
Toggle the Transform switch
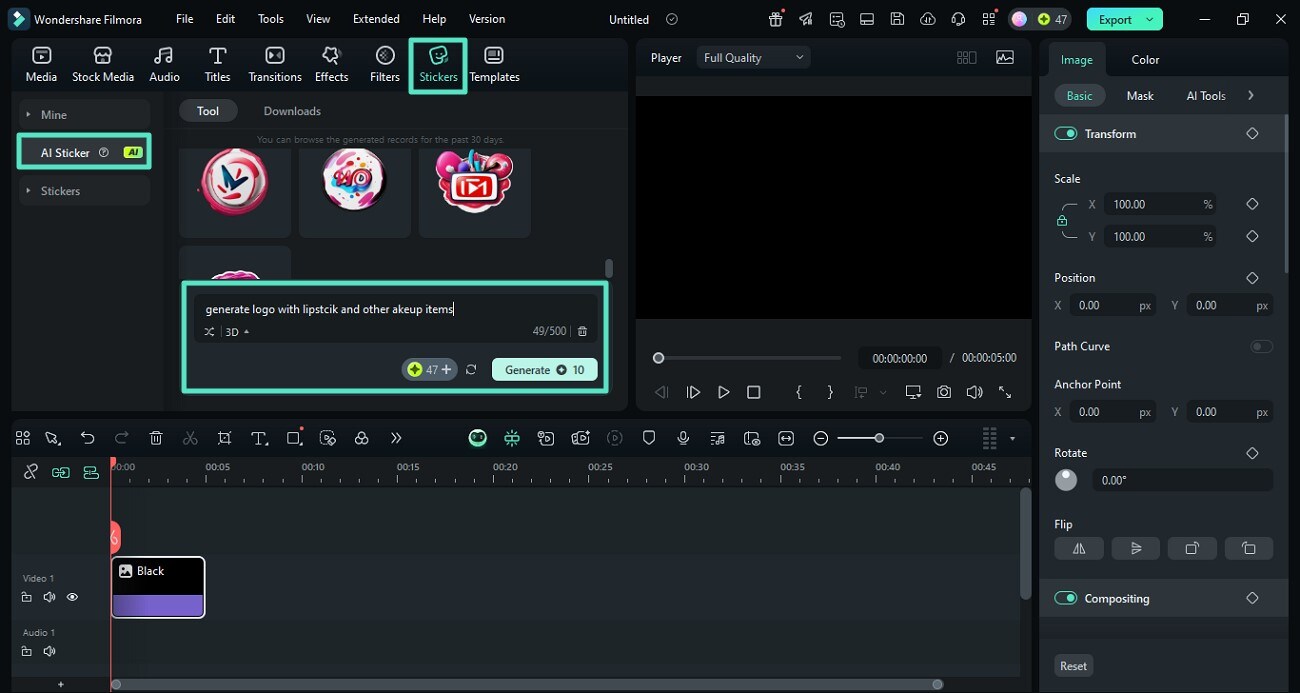tap(1066, 134)
